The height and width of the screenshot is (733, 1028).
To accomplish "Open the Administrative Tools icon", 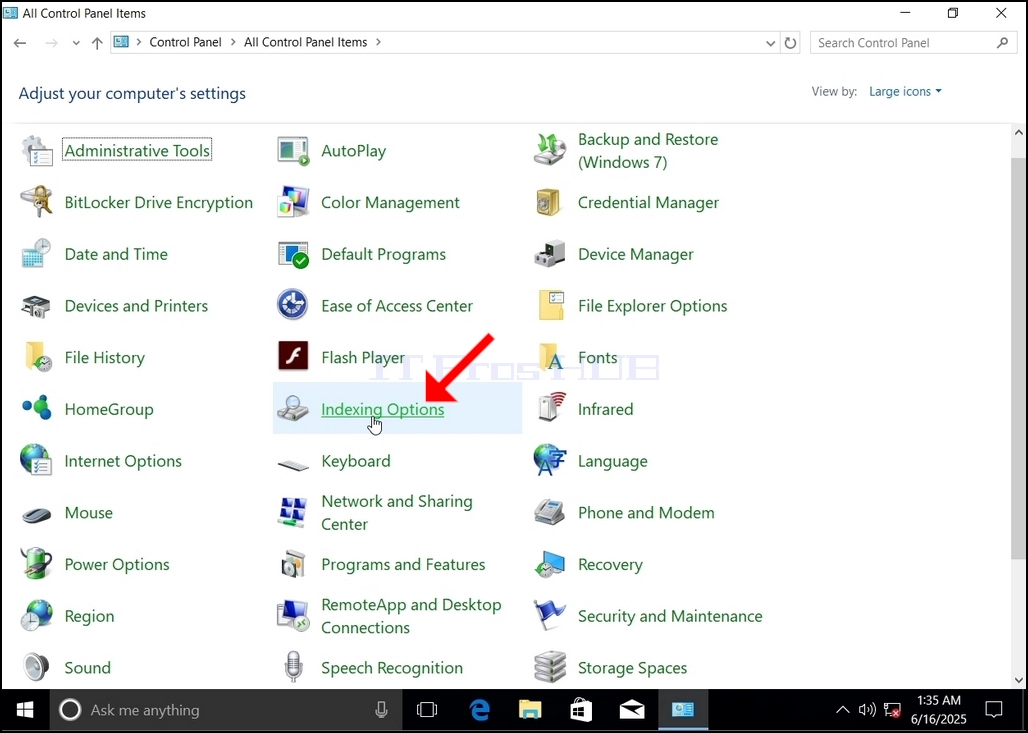I will coord(37,151).
